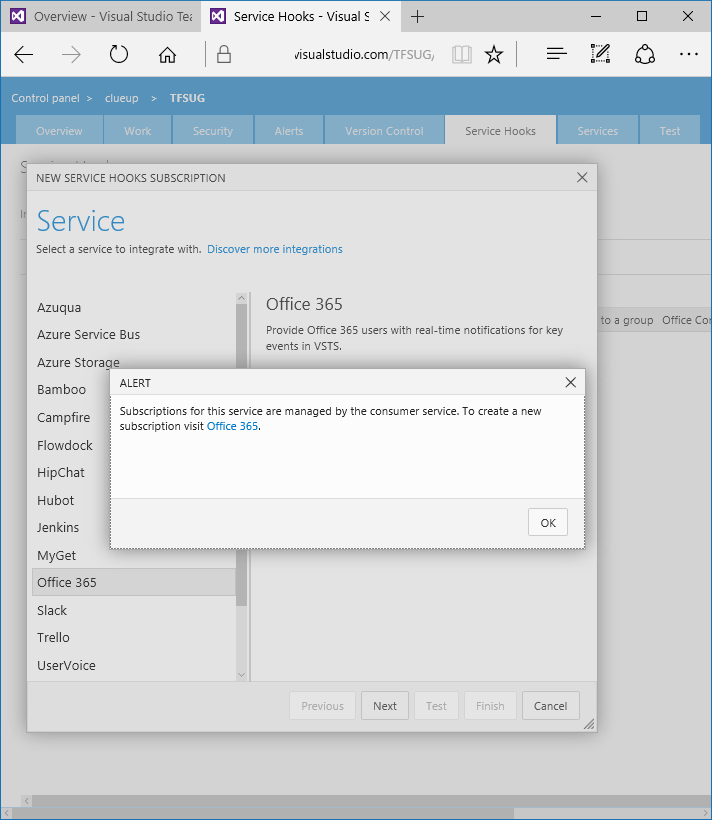Pick UserVoice in the service list

134,665
